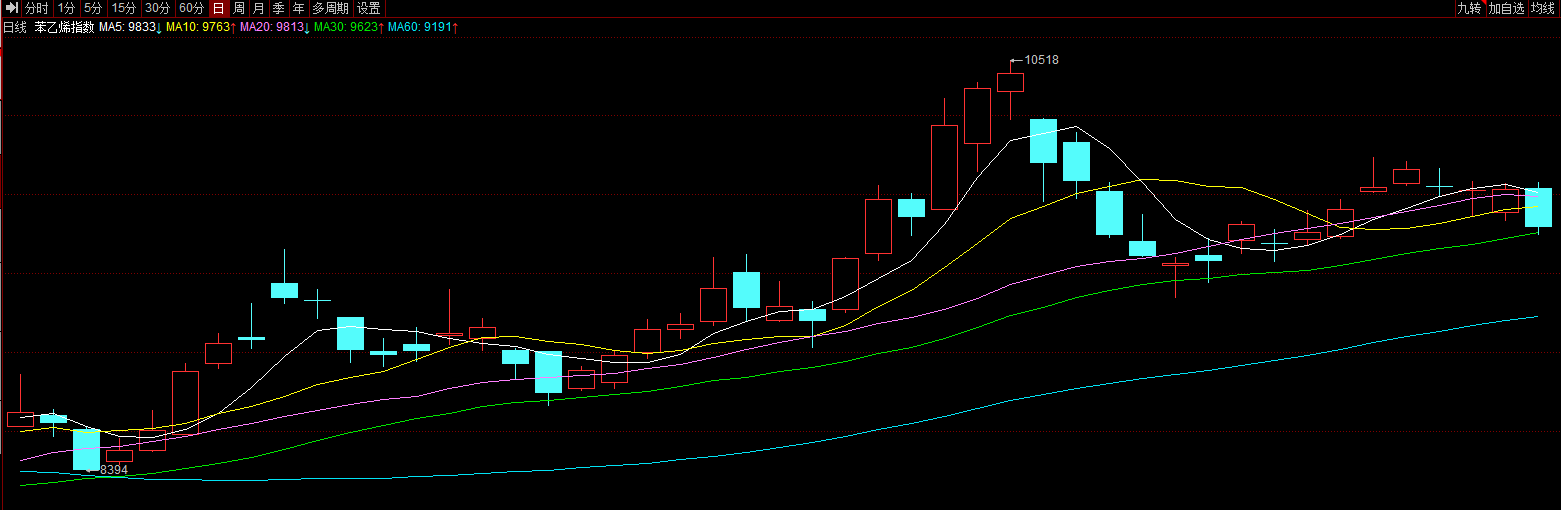Screen dimensions: 1561x510
Task: Switch to 月 monthly chart
Action: [259, 8]
